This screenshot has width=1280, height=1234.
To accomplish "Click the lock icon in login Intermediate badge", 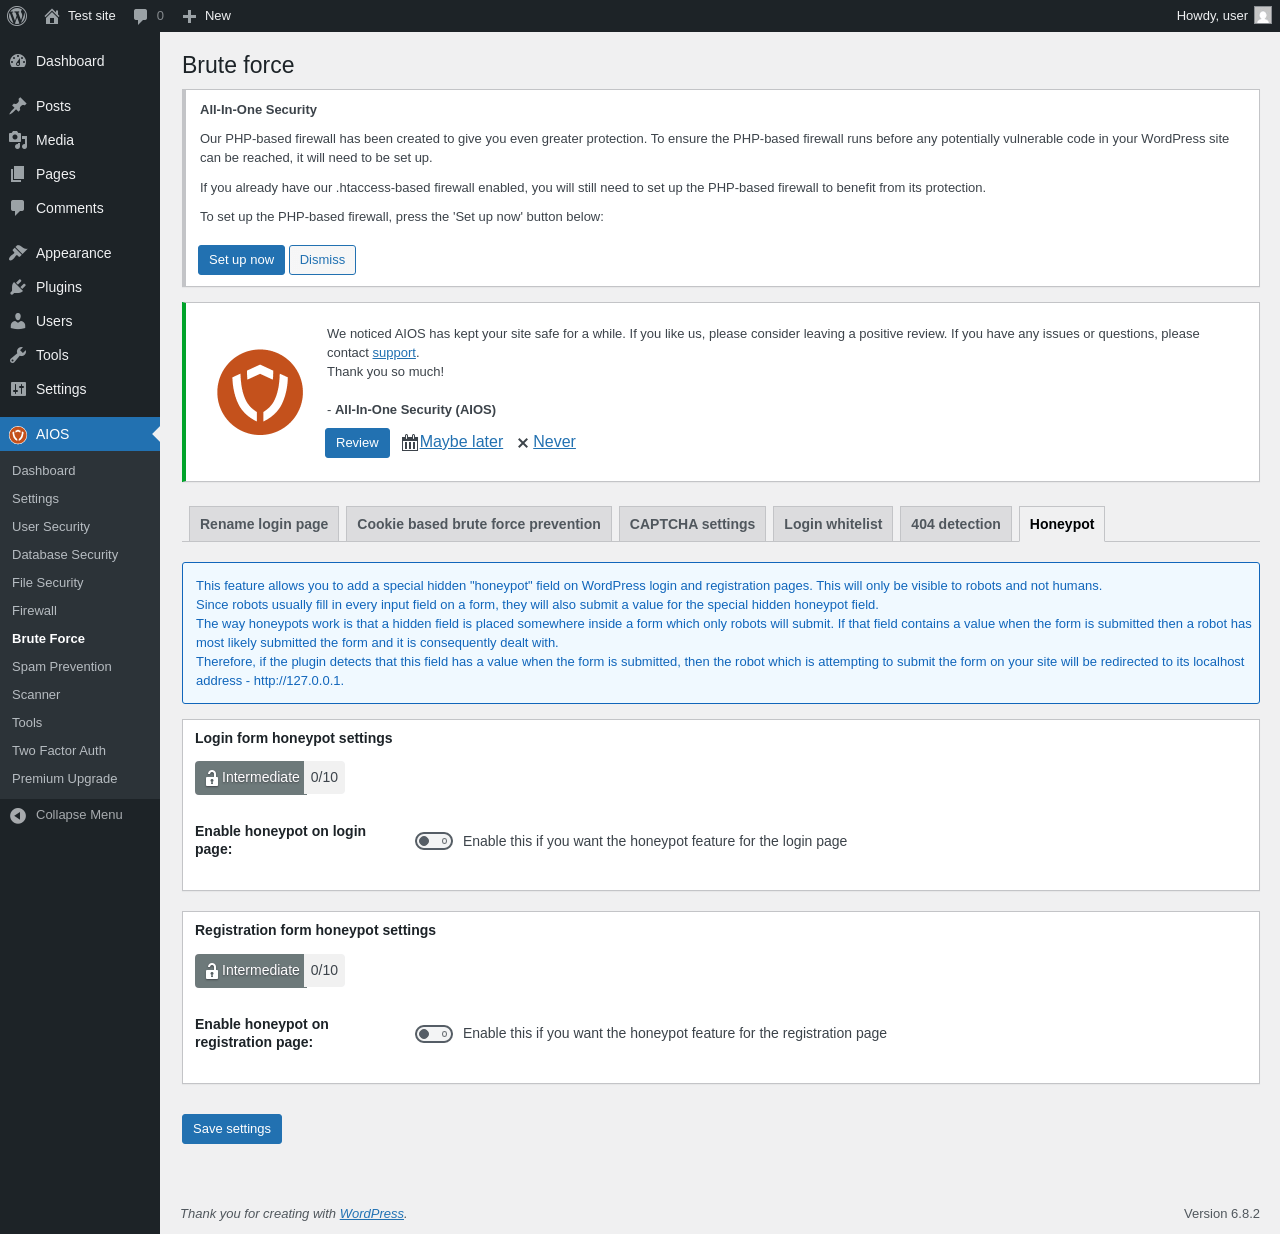I will (212, 778).
